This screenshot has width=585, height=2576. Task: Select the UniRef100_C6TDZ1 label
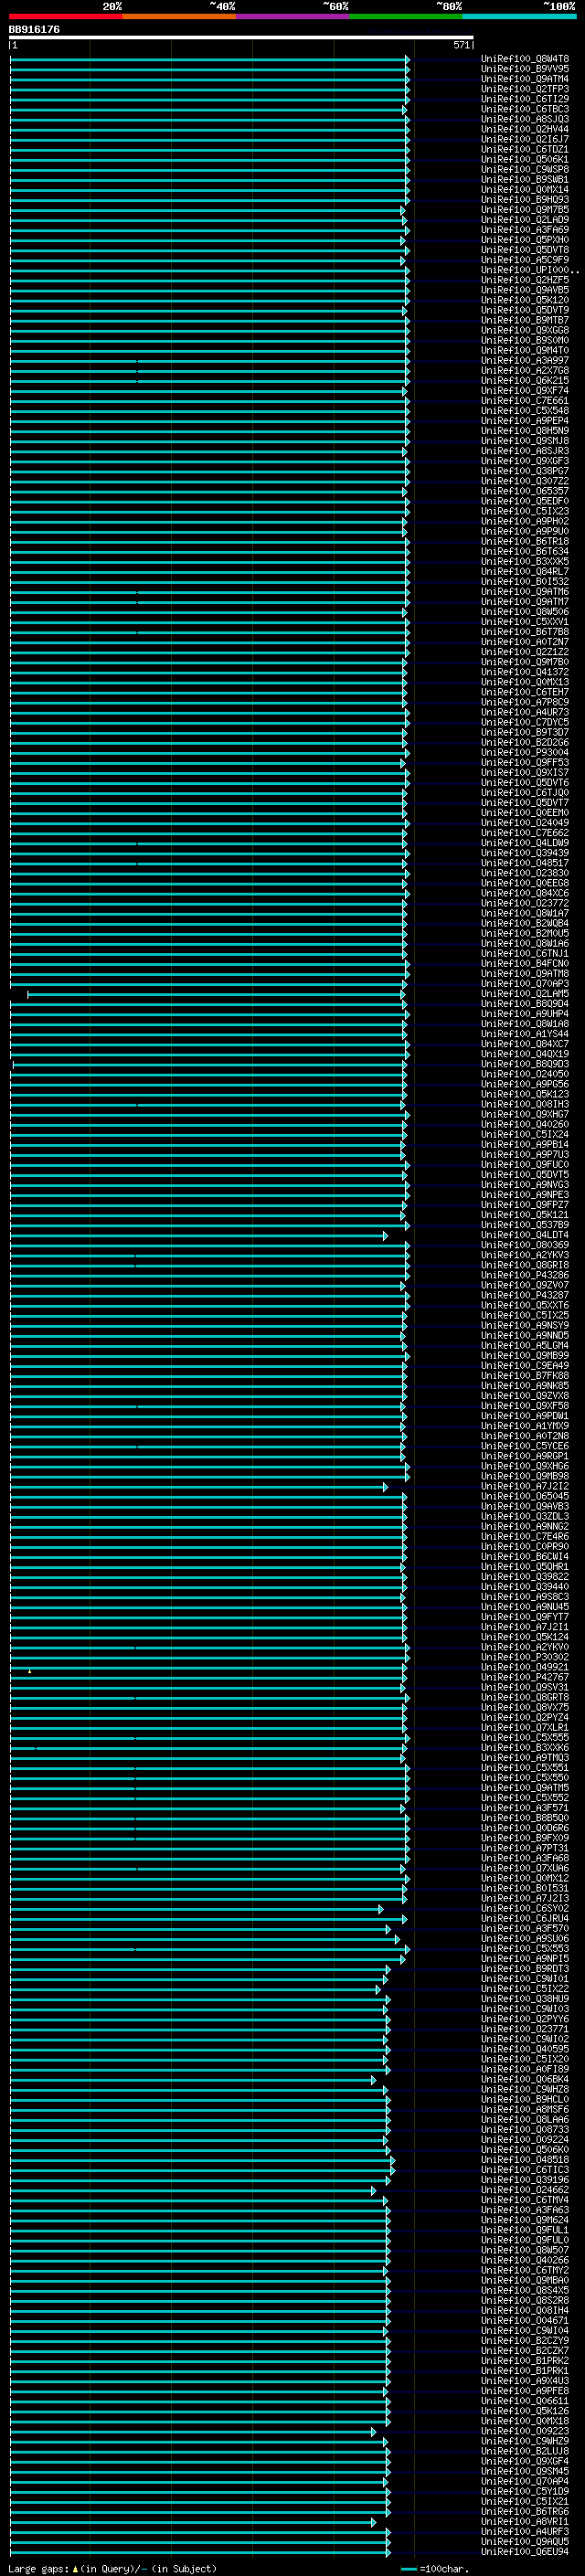525,149
